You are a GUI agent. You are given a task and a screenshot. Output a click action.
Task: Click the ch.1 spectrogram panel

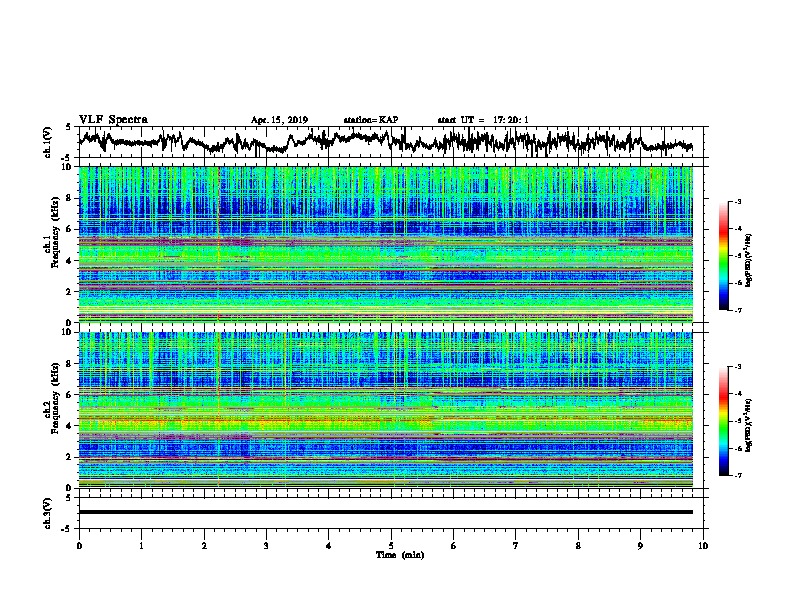click(x=385, y=244)
